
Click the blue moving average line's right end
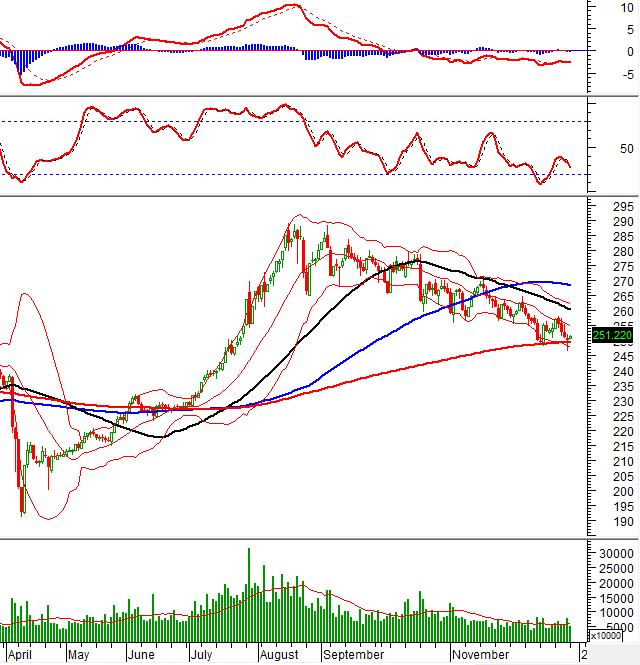(570, 284)
